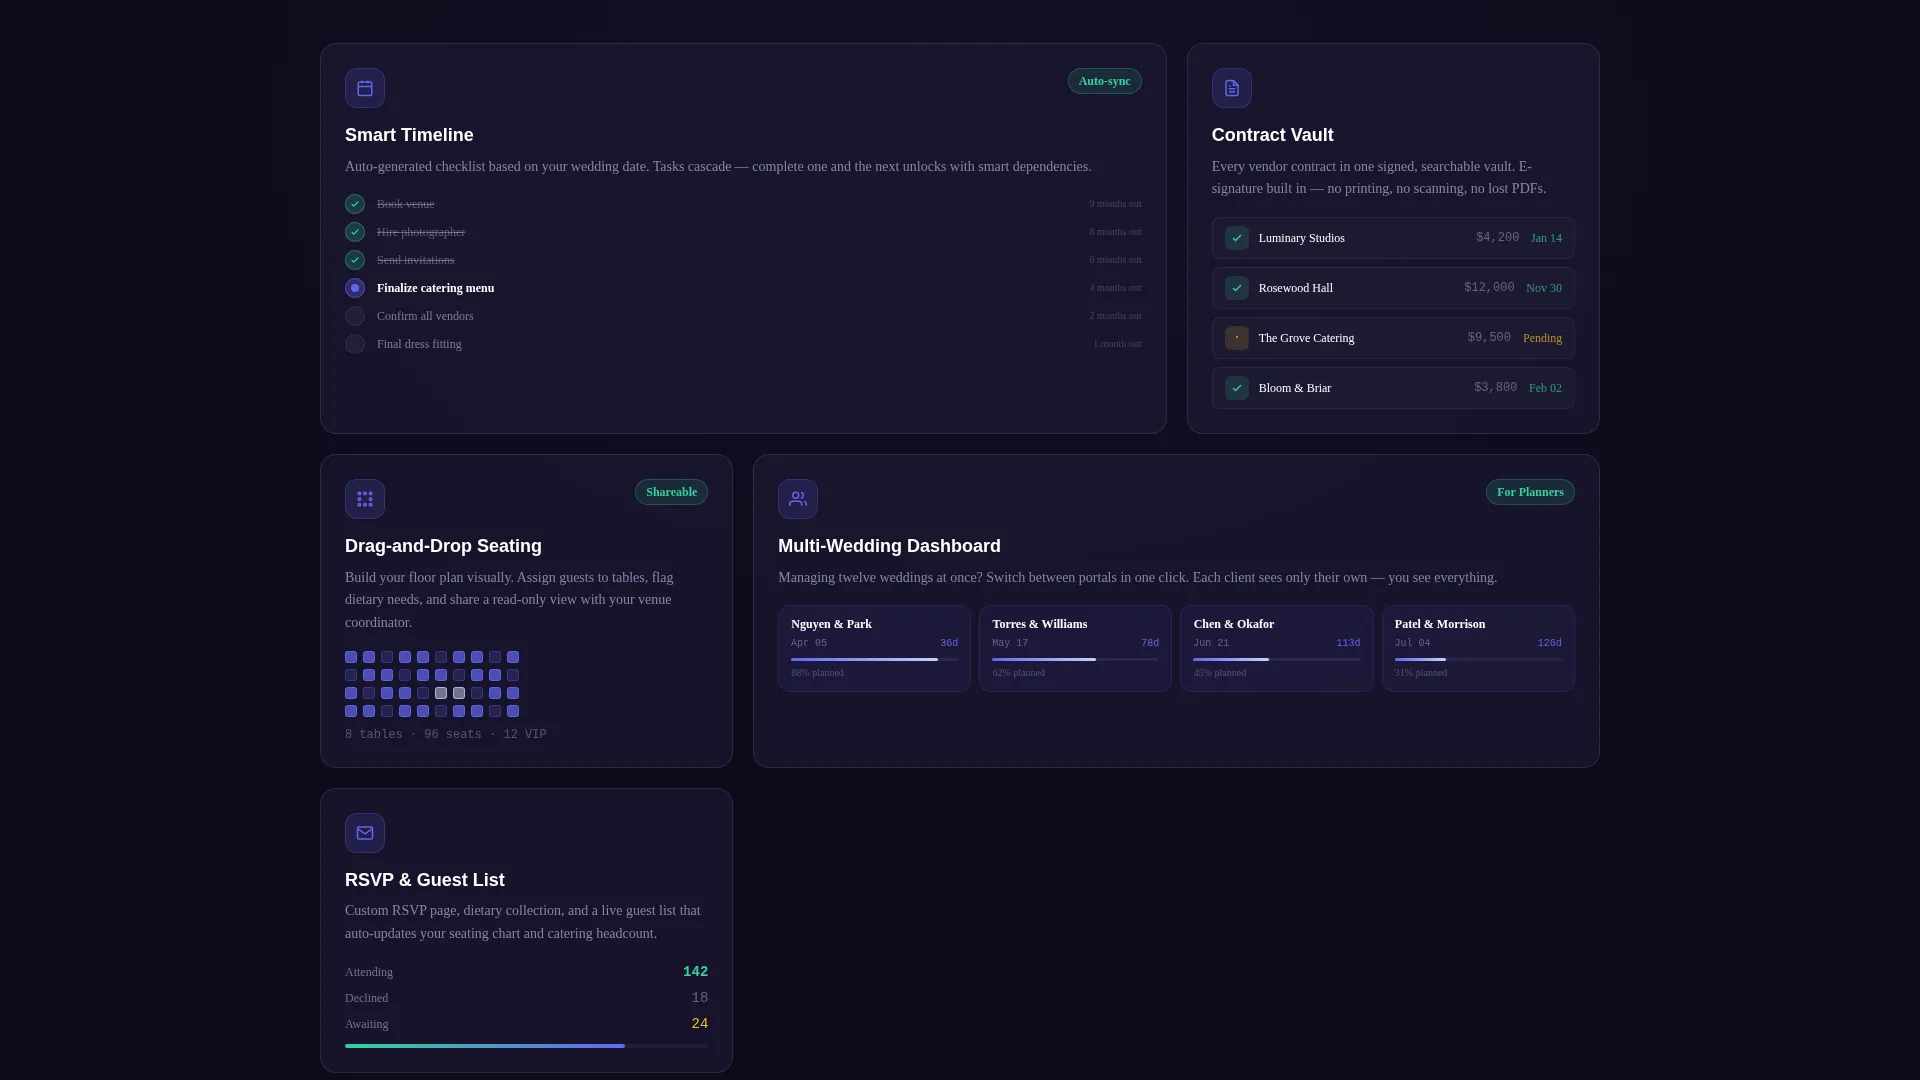Image resolution: width=1920 pixels, height=1080 pixels.
Task: Check the Confirm all vendors task
Action: click(355, 316)
